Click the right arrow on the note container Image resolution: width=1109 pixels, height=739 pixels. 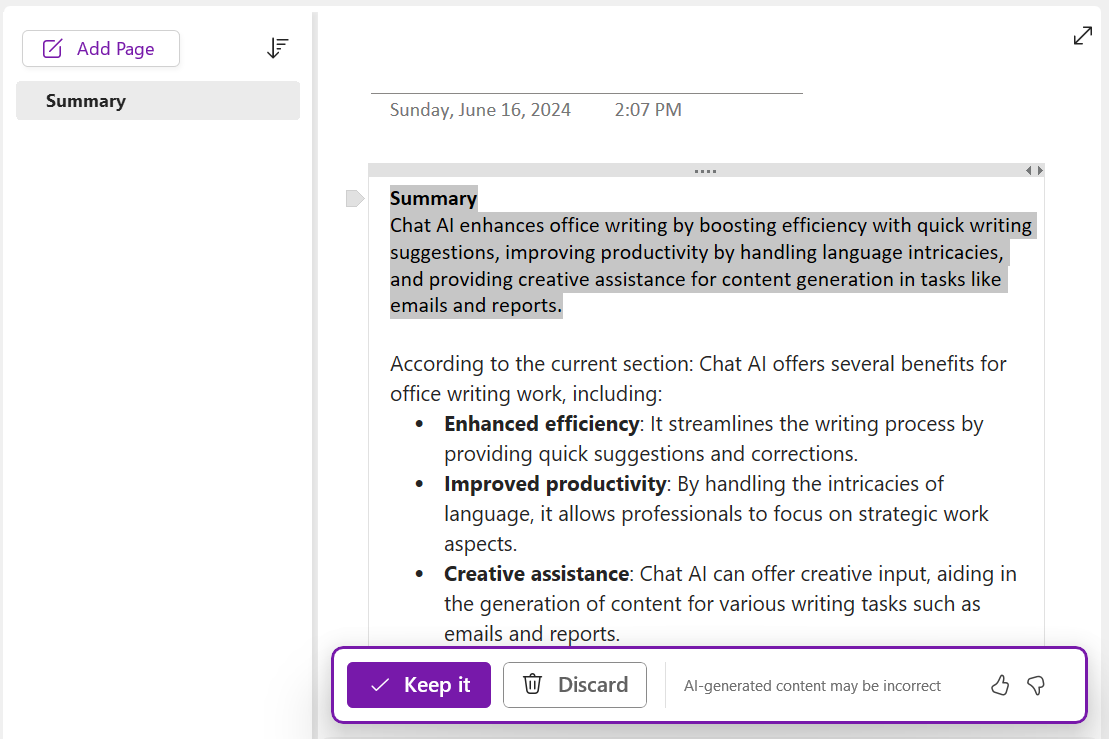(x=1041, y=170)
